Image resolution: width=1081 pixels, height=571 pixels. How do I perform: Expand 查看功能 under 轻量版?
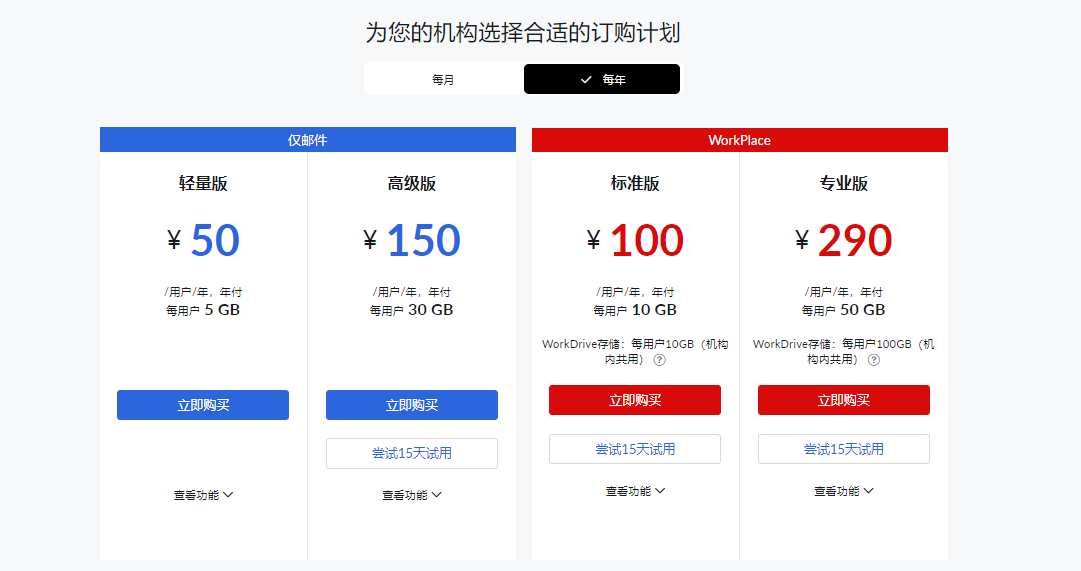[x=203, y=495]
